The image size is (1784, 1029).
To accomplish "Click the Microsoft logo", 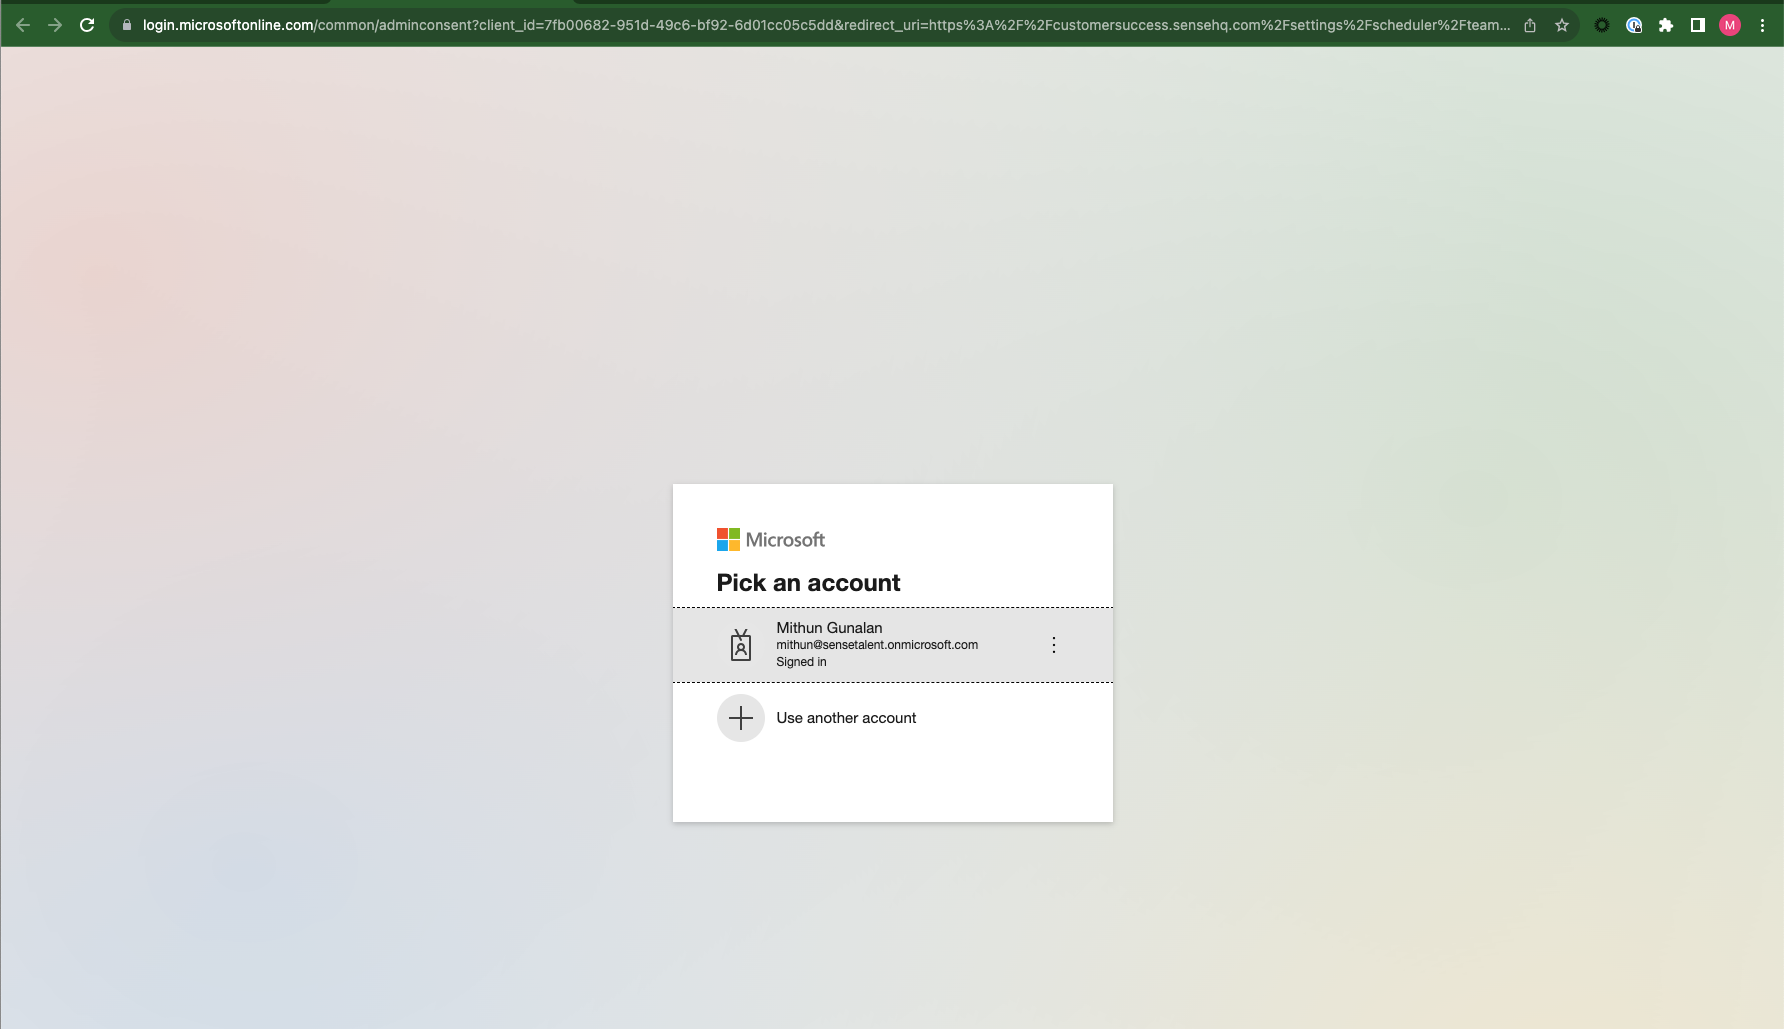I will click(771, 540).
